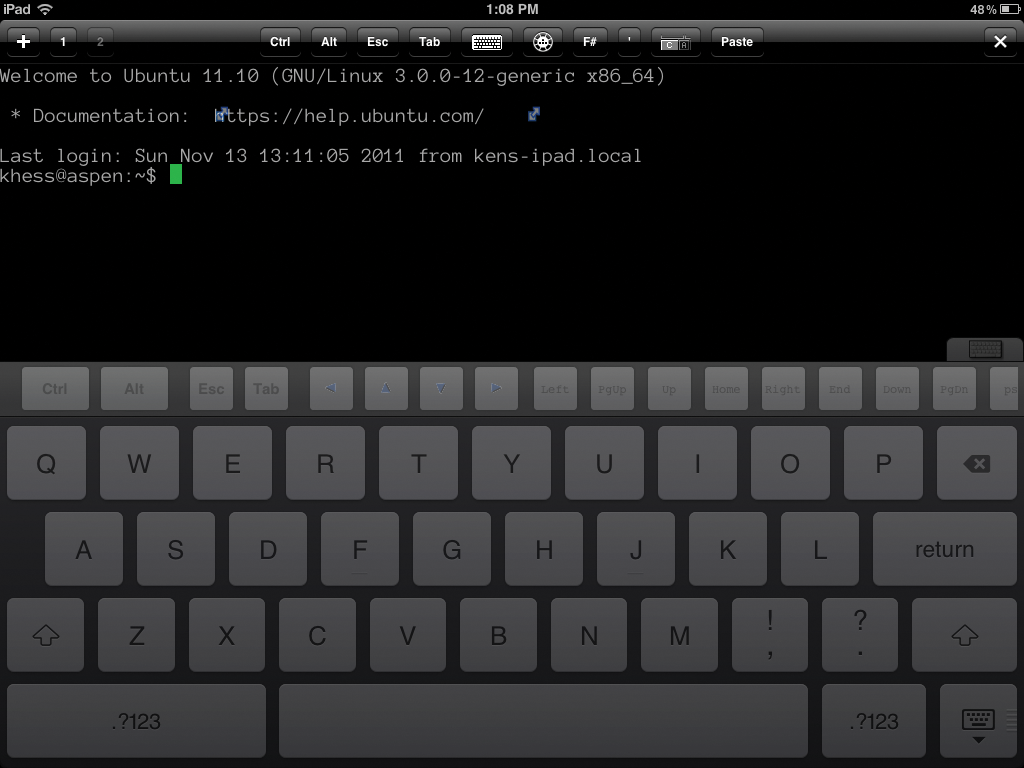Tap Ctrl in the extra keys row
The width and height of the screenshot is (1024, 768).
tap(55, 389)
